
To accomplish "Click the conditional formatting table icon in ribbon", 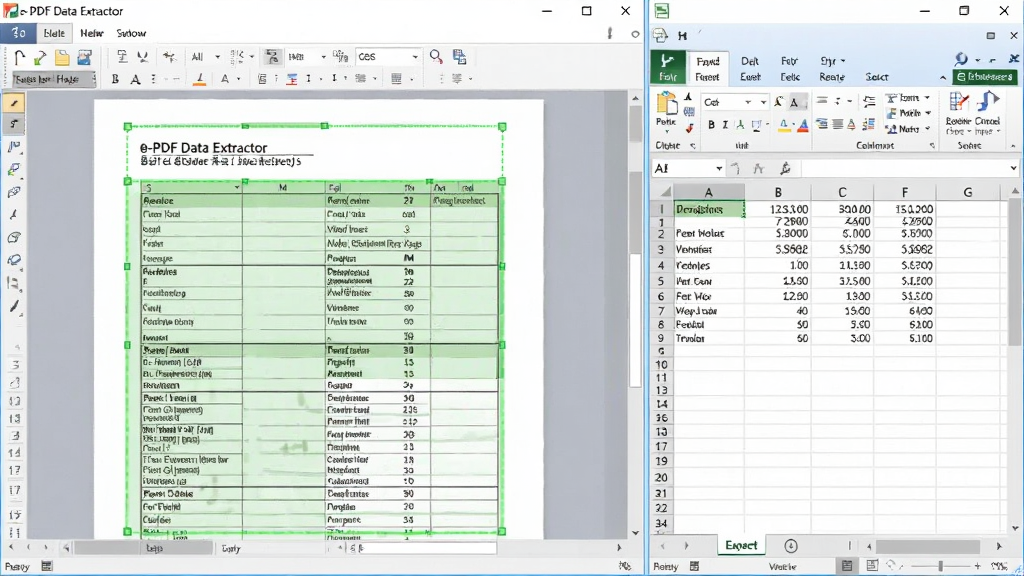I will tap(958, 103).
